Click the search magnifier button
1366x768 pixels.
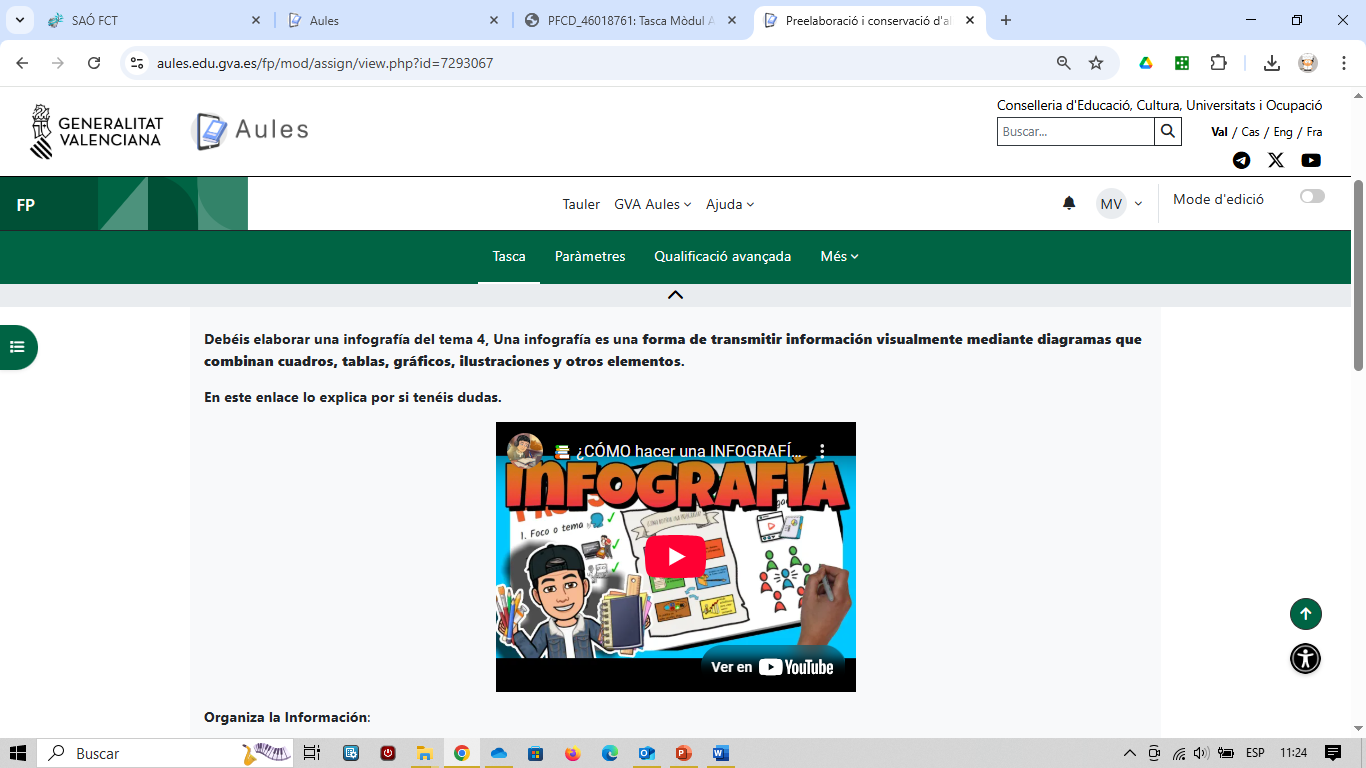point(1167,131)
